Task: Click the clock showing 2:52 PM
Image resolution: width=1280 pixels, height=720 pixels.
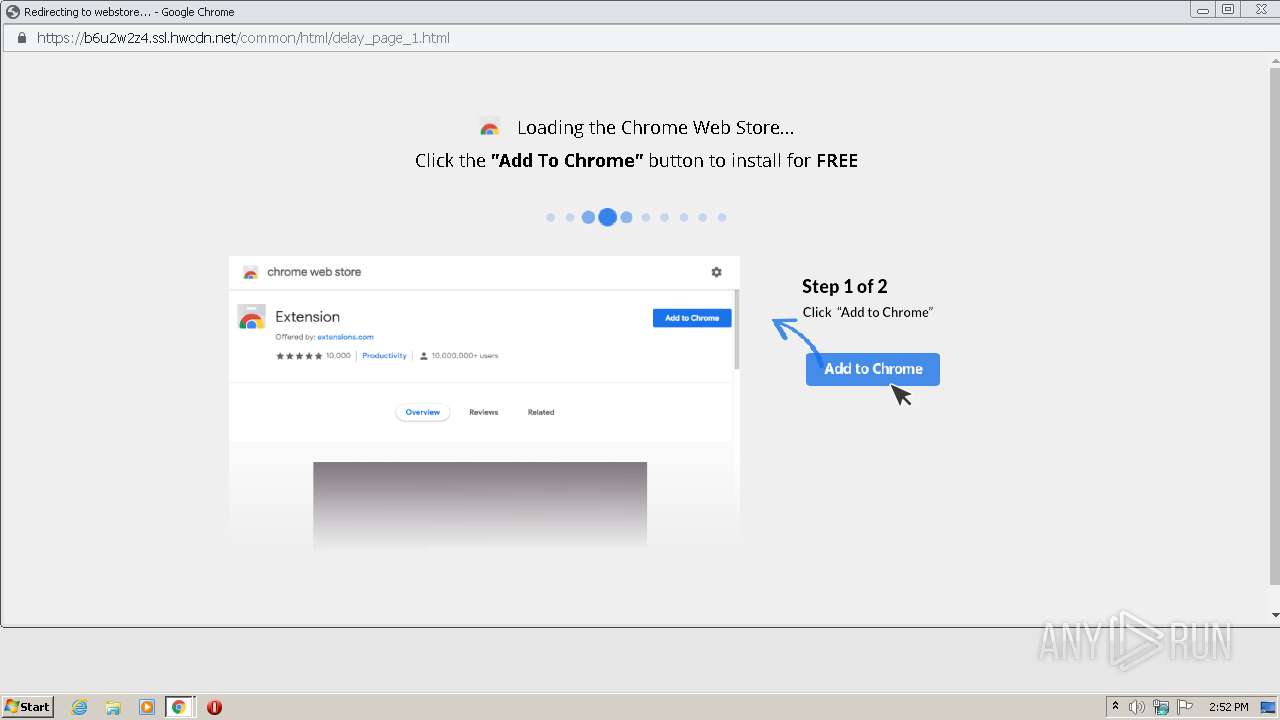Action: 1228,707
